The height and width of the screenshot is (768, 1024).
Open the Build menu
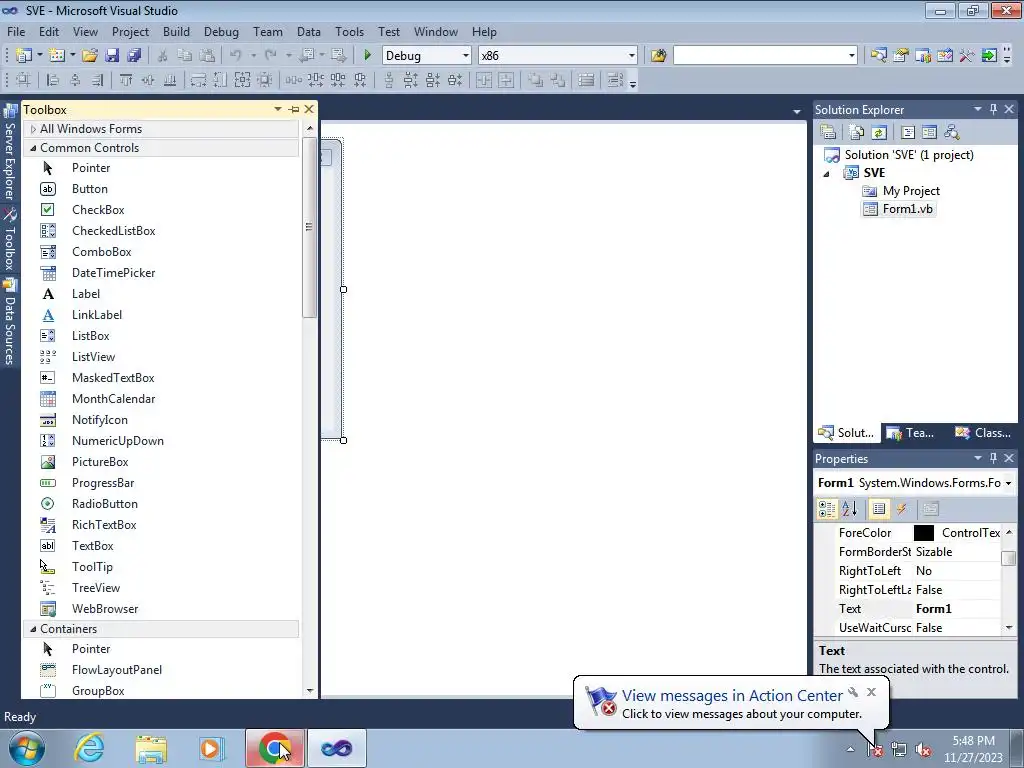pyautogui.click(x=176, y=31)
